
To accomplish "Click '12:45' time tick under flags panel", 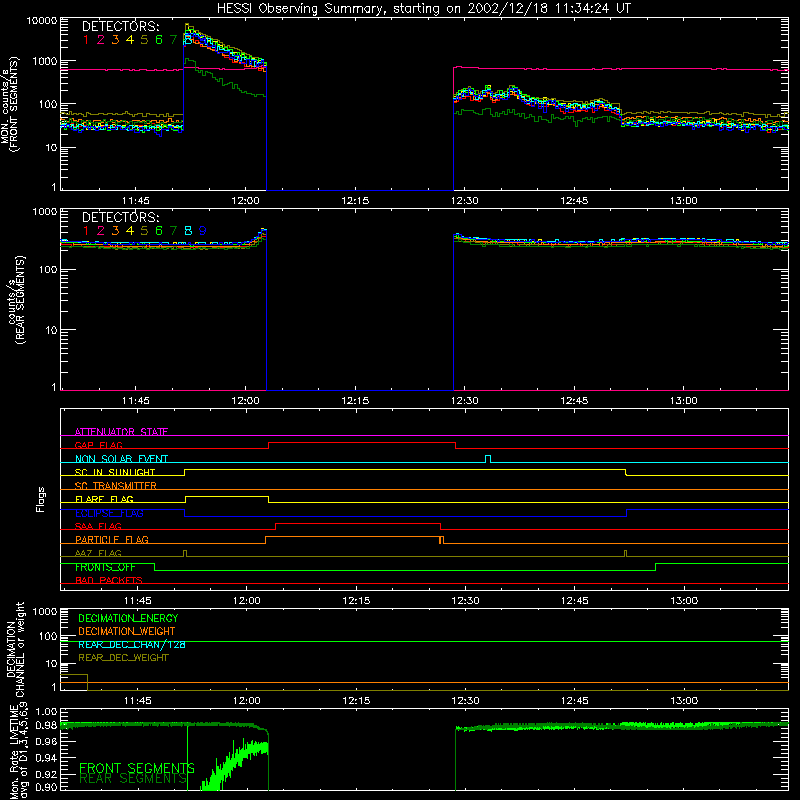I will [574, 601].
